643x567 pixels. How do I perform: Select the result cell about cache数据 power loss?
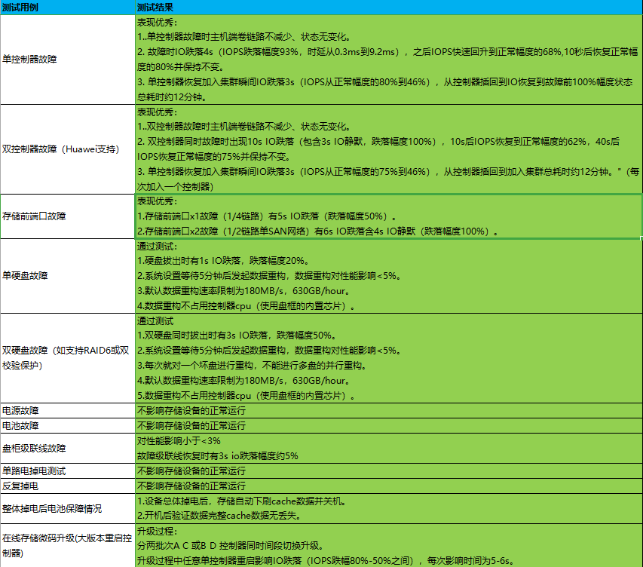(388, 508)
